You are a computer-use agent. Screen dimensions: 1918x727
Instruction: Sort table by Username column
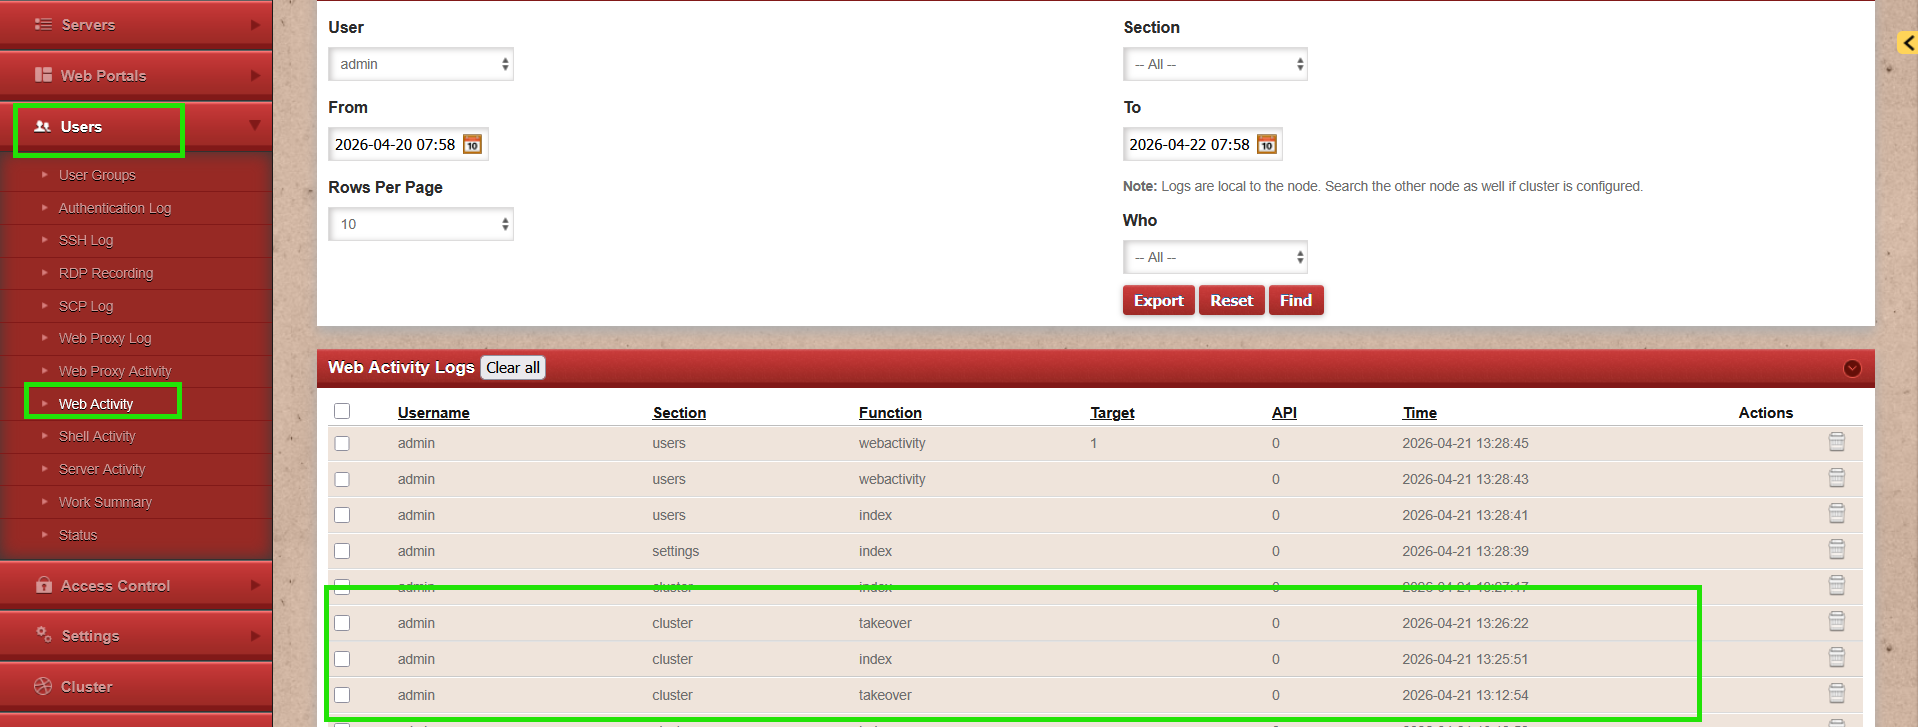point(433,413)
